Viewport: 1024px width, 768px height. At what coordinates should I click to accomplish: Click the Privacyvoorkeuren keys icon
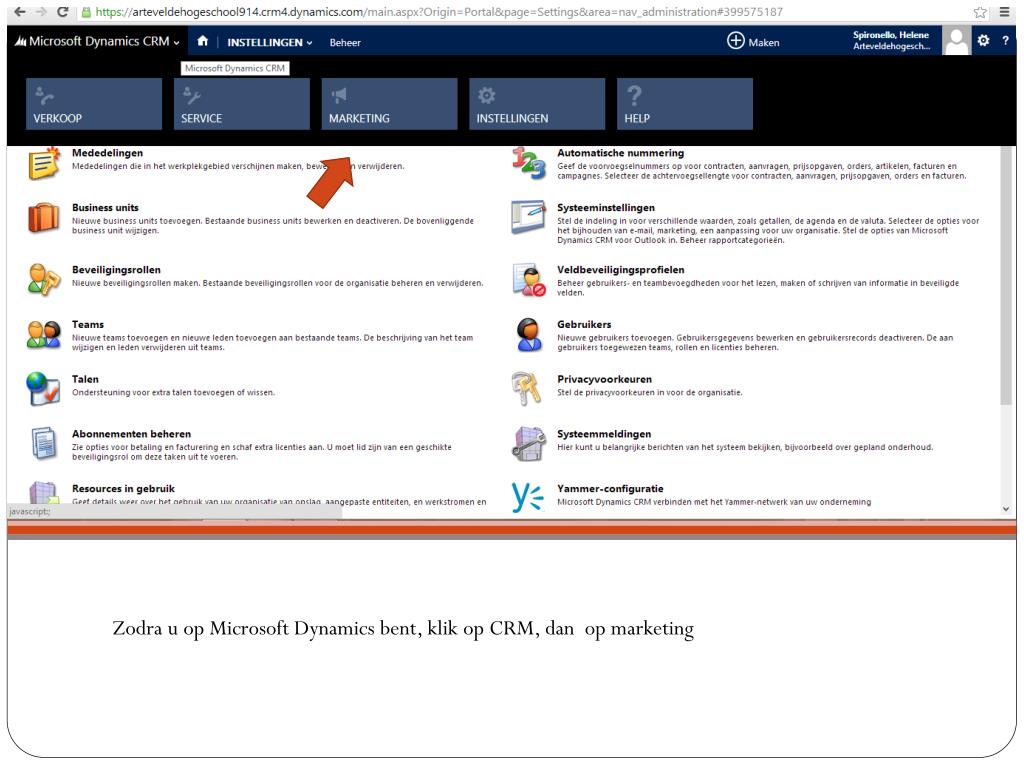point(526,389)
